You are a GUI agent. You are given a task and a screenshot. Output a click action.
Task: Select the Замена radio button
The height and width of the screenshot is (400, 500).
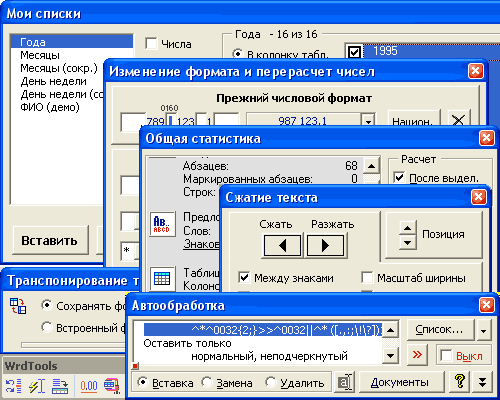tap(207, 382)
